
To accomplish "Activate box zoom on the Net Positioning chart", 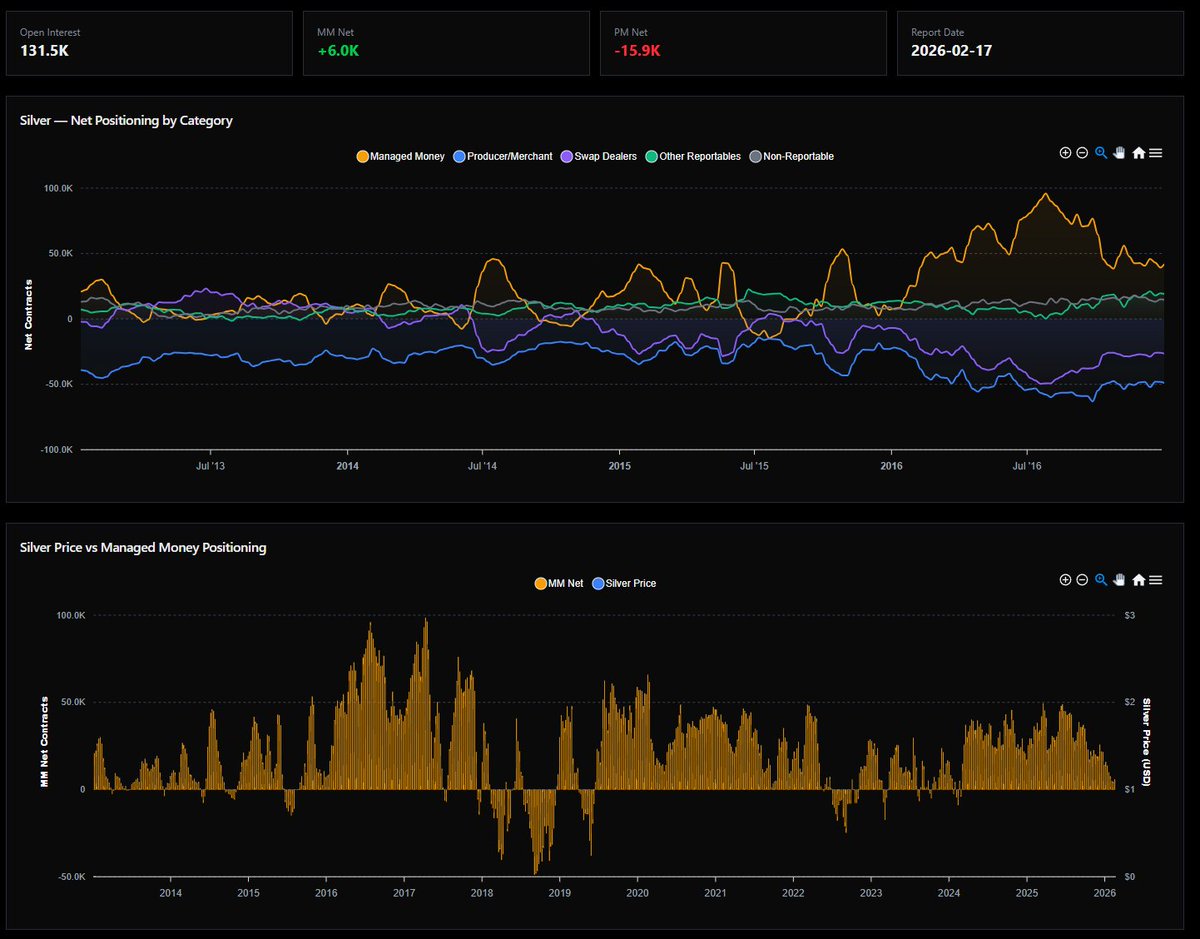I will pos(1100,152).
